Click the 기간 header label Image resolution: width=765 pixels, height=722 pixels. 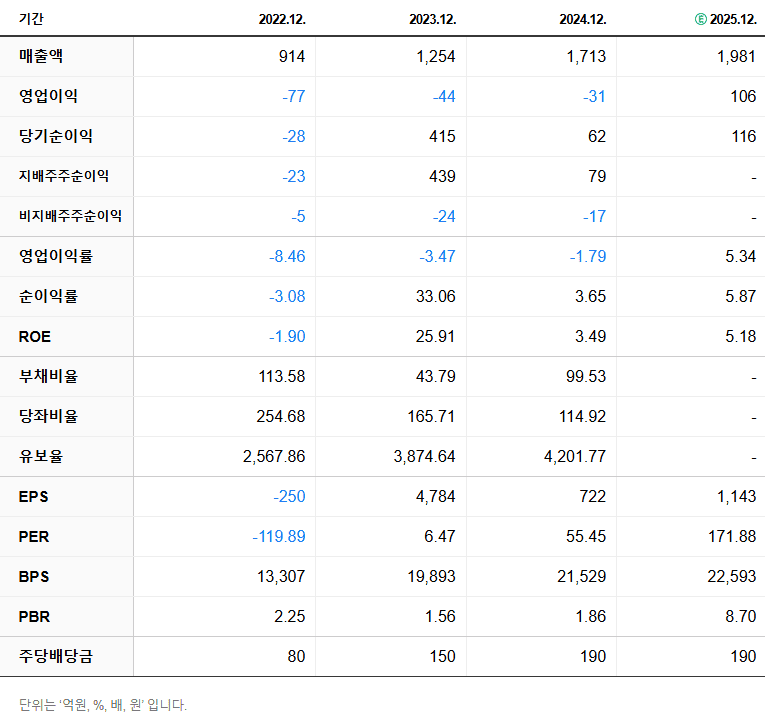(x=31, y=19)
